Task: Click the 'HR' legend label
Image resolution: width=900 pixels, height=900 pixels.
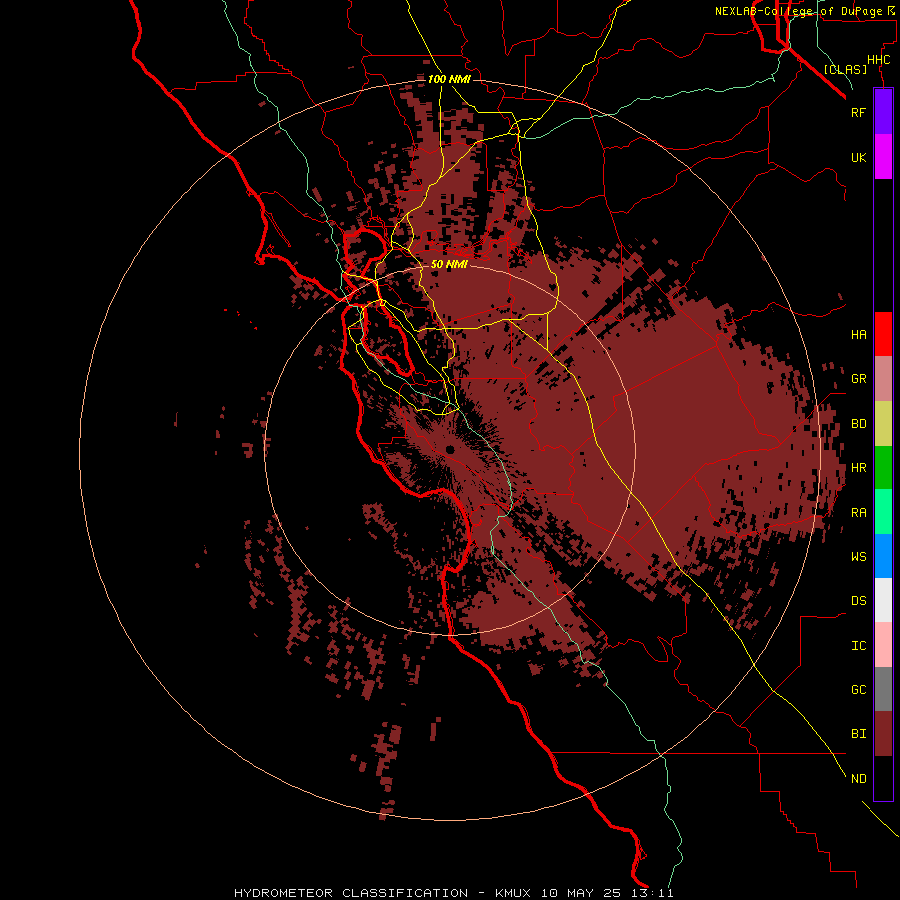Action: pyautogui.click(x=858, y=468)
